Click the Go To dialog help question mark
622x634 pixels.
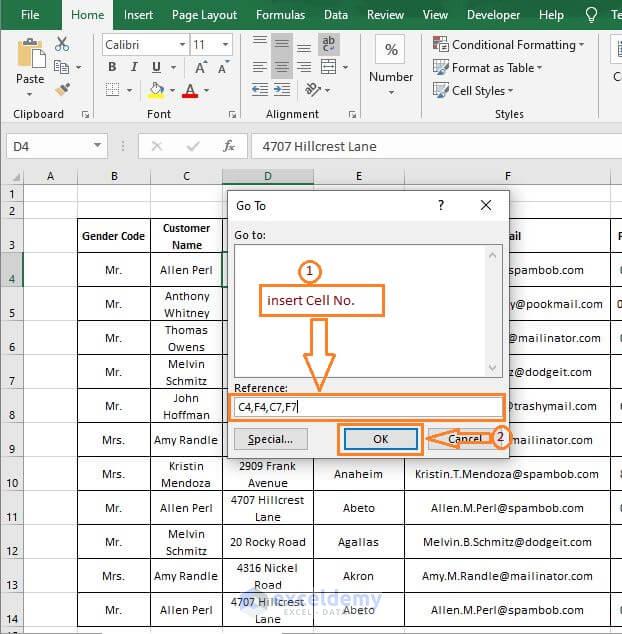[x=441, y=205]
